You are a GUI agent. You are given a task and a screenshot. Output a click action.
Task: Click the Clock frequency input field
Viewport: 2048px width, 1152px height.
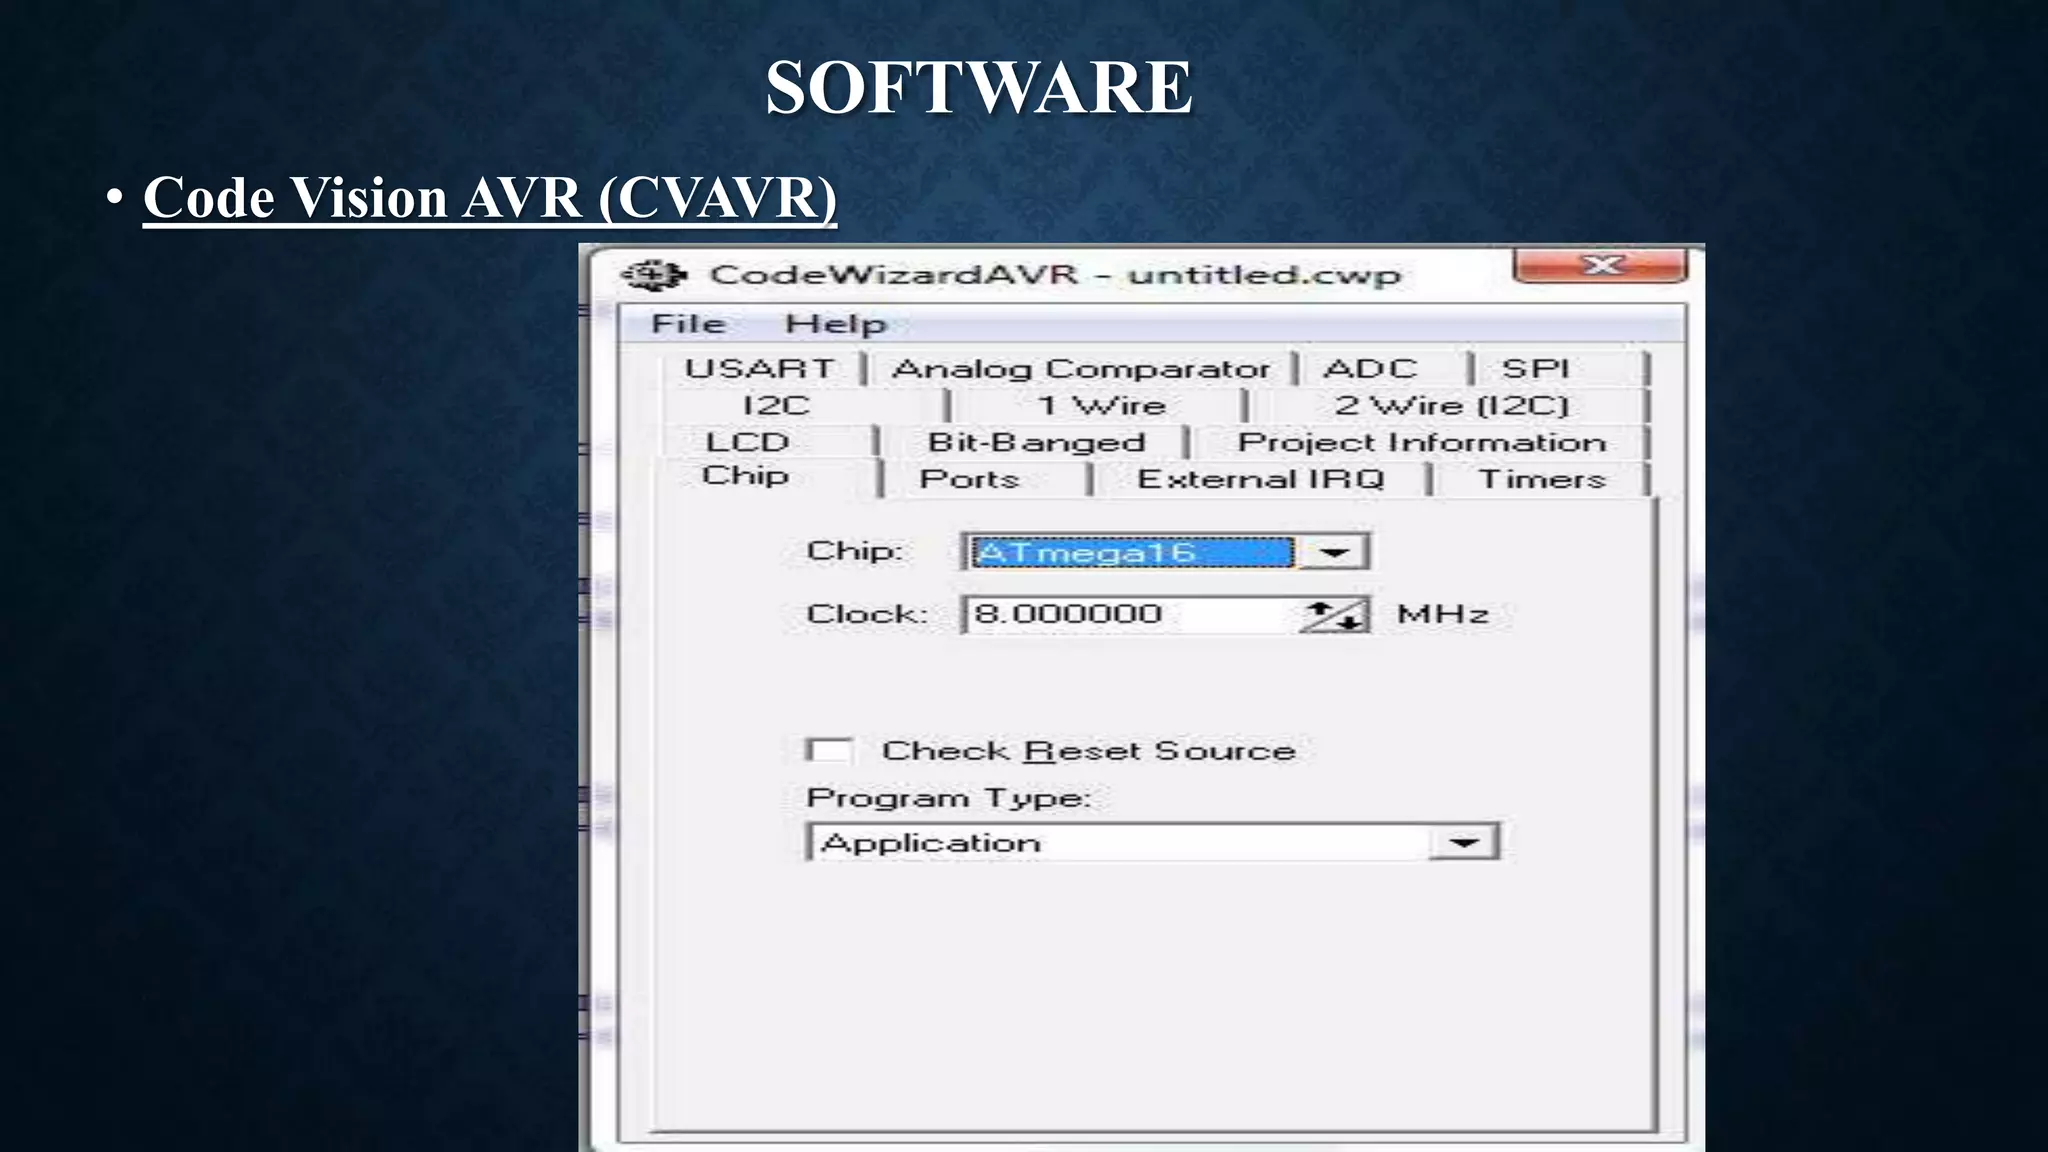point(1130,614)
